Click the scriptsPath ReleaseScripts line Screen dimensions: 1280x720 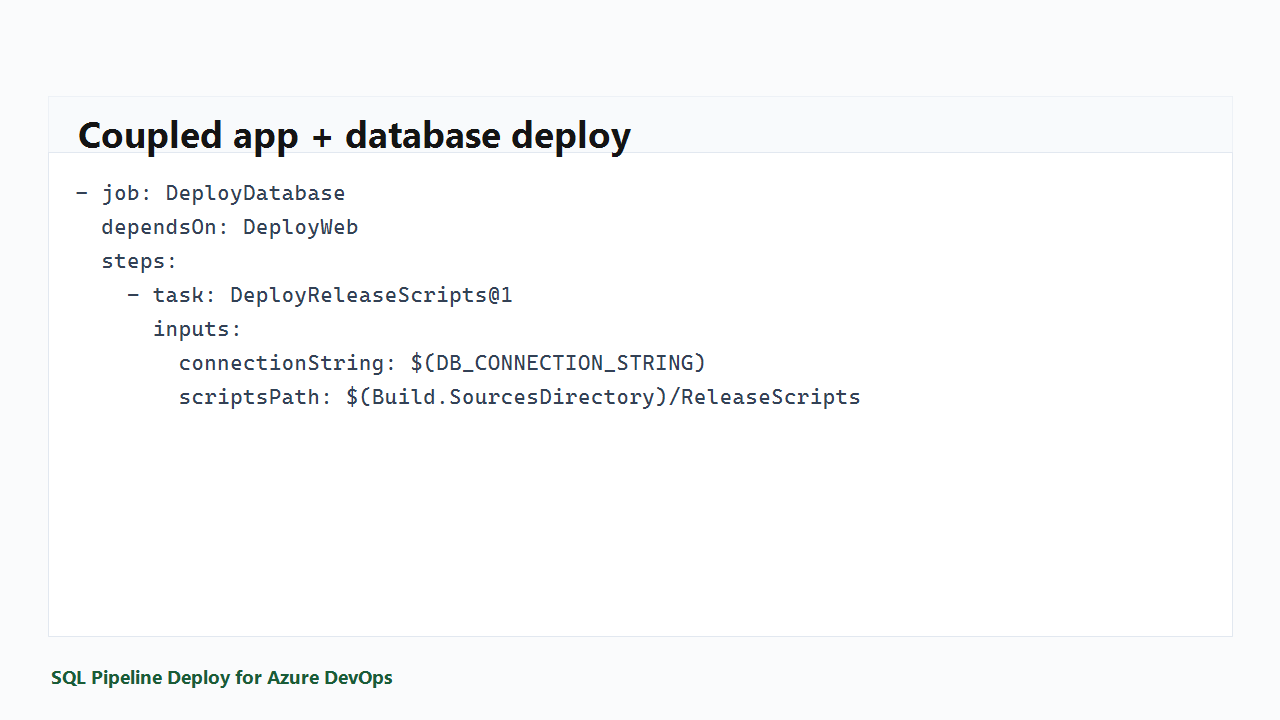coord(520,397)
